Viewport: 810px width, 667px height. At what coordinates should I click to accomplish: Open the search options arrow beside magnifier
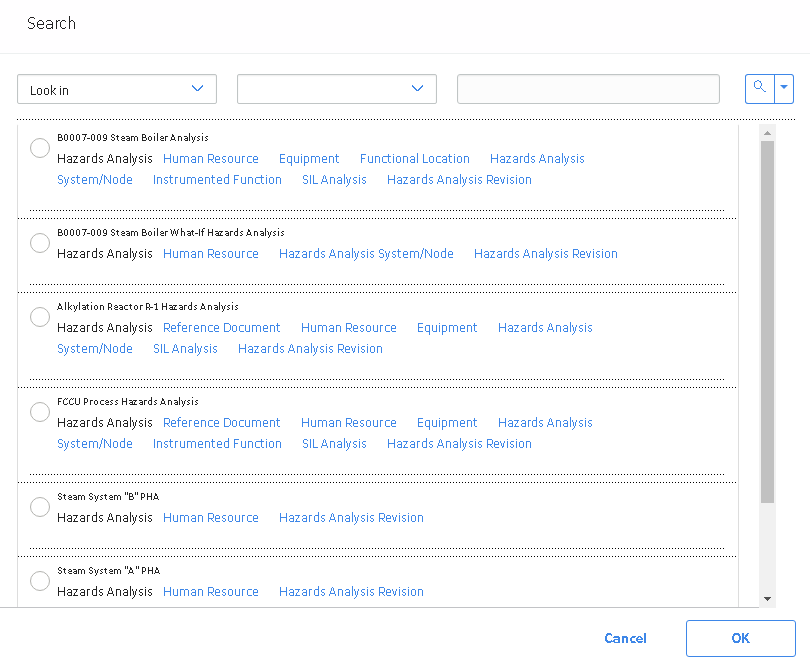click(784, 89)
